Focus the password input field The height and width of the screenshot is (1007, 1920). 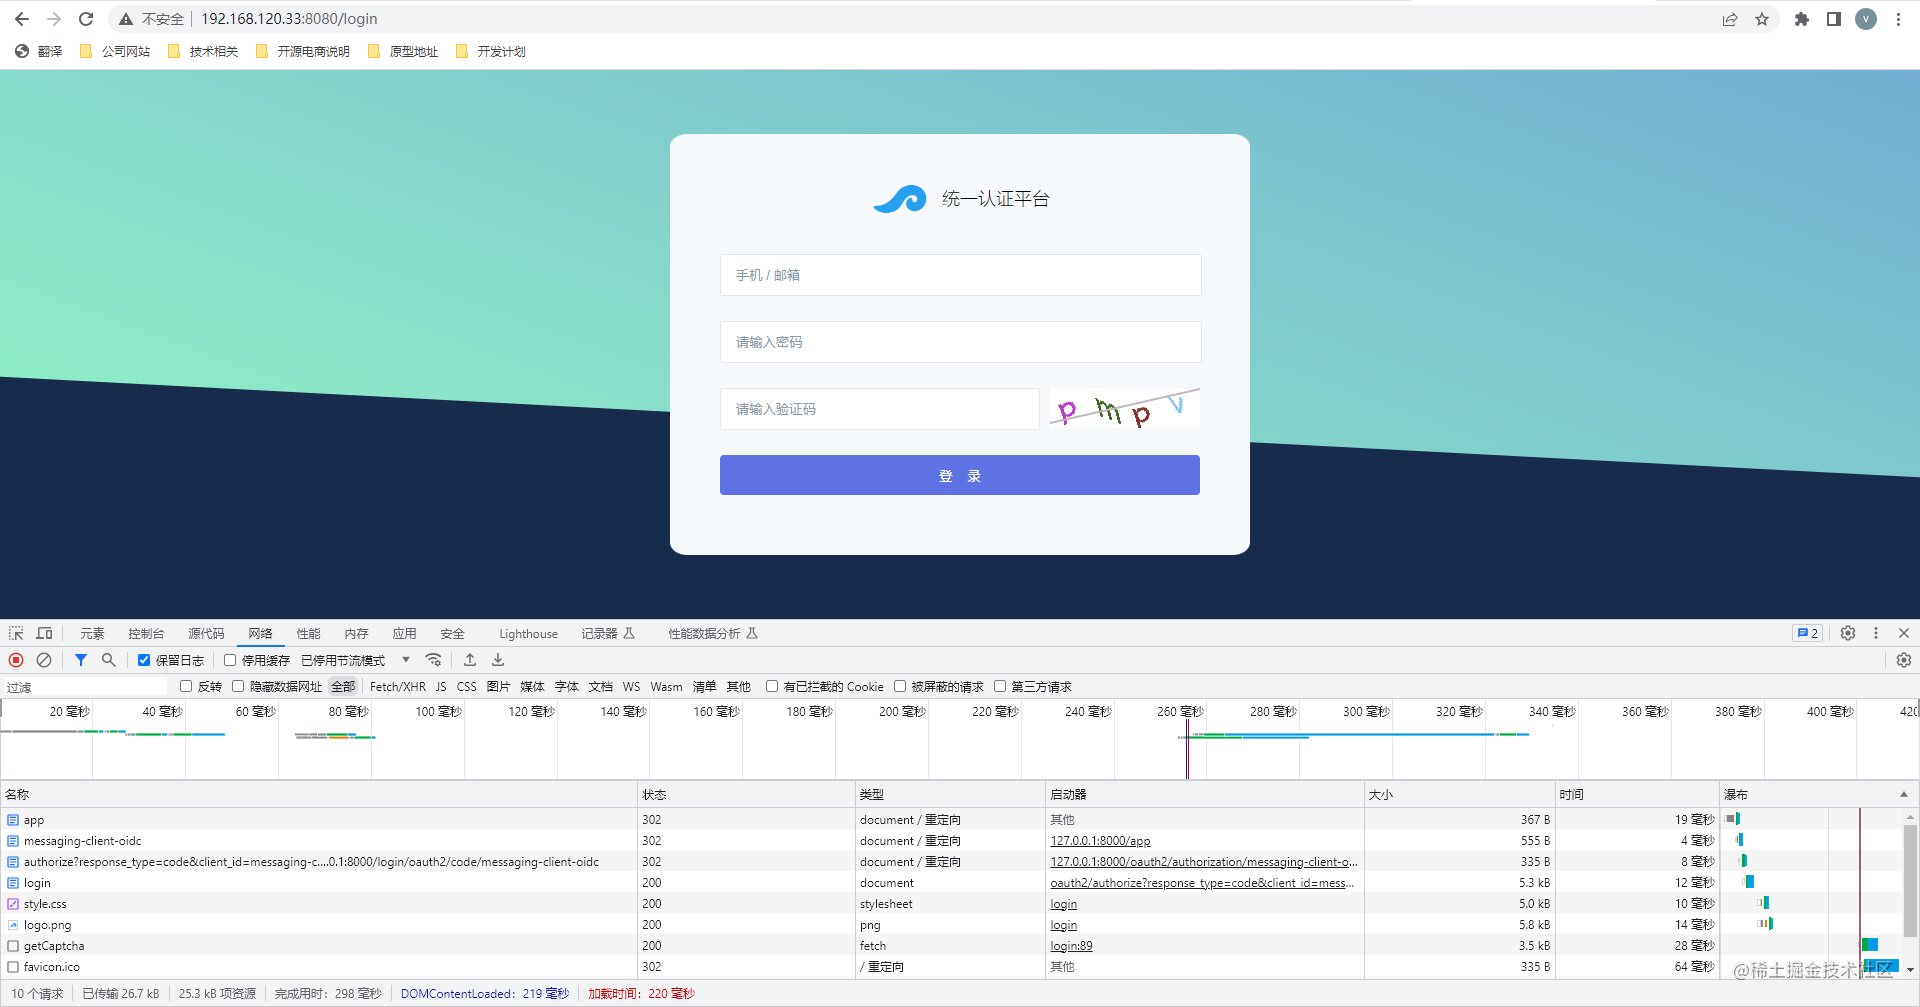pyautogui.click(x=960, y=342)
